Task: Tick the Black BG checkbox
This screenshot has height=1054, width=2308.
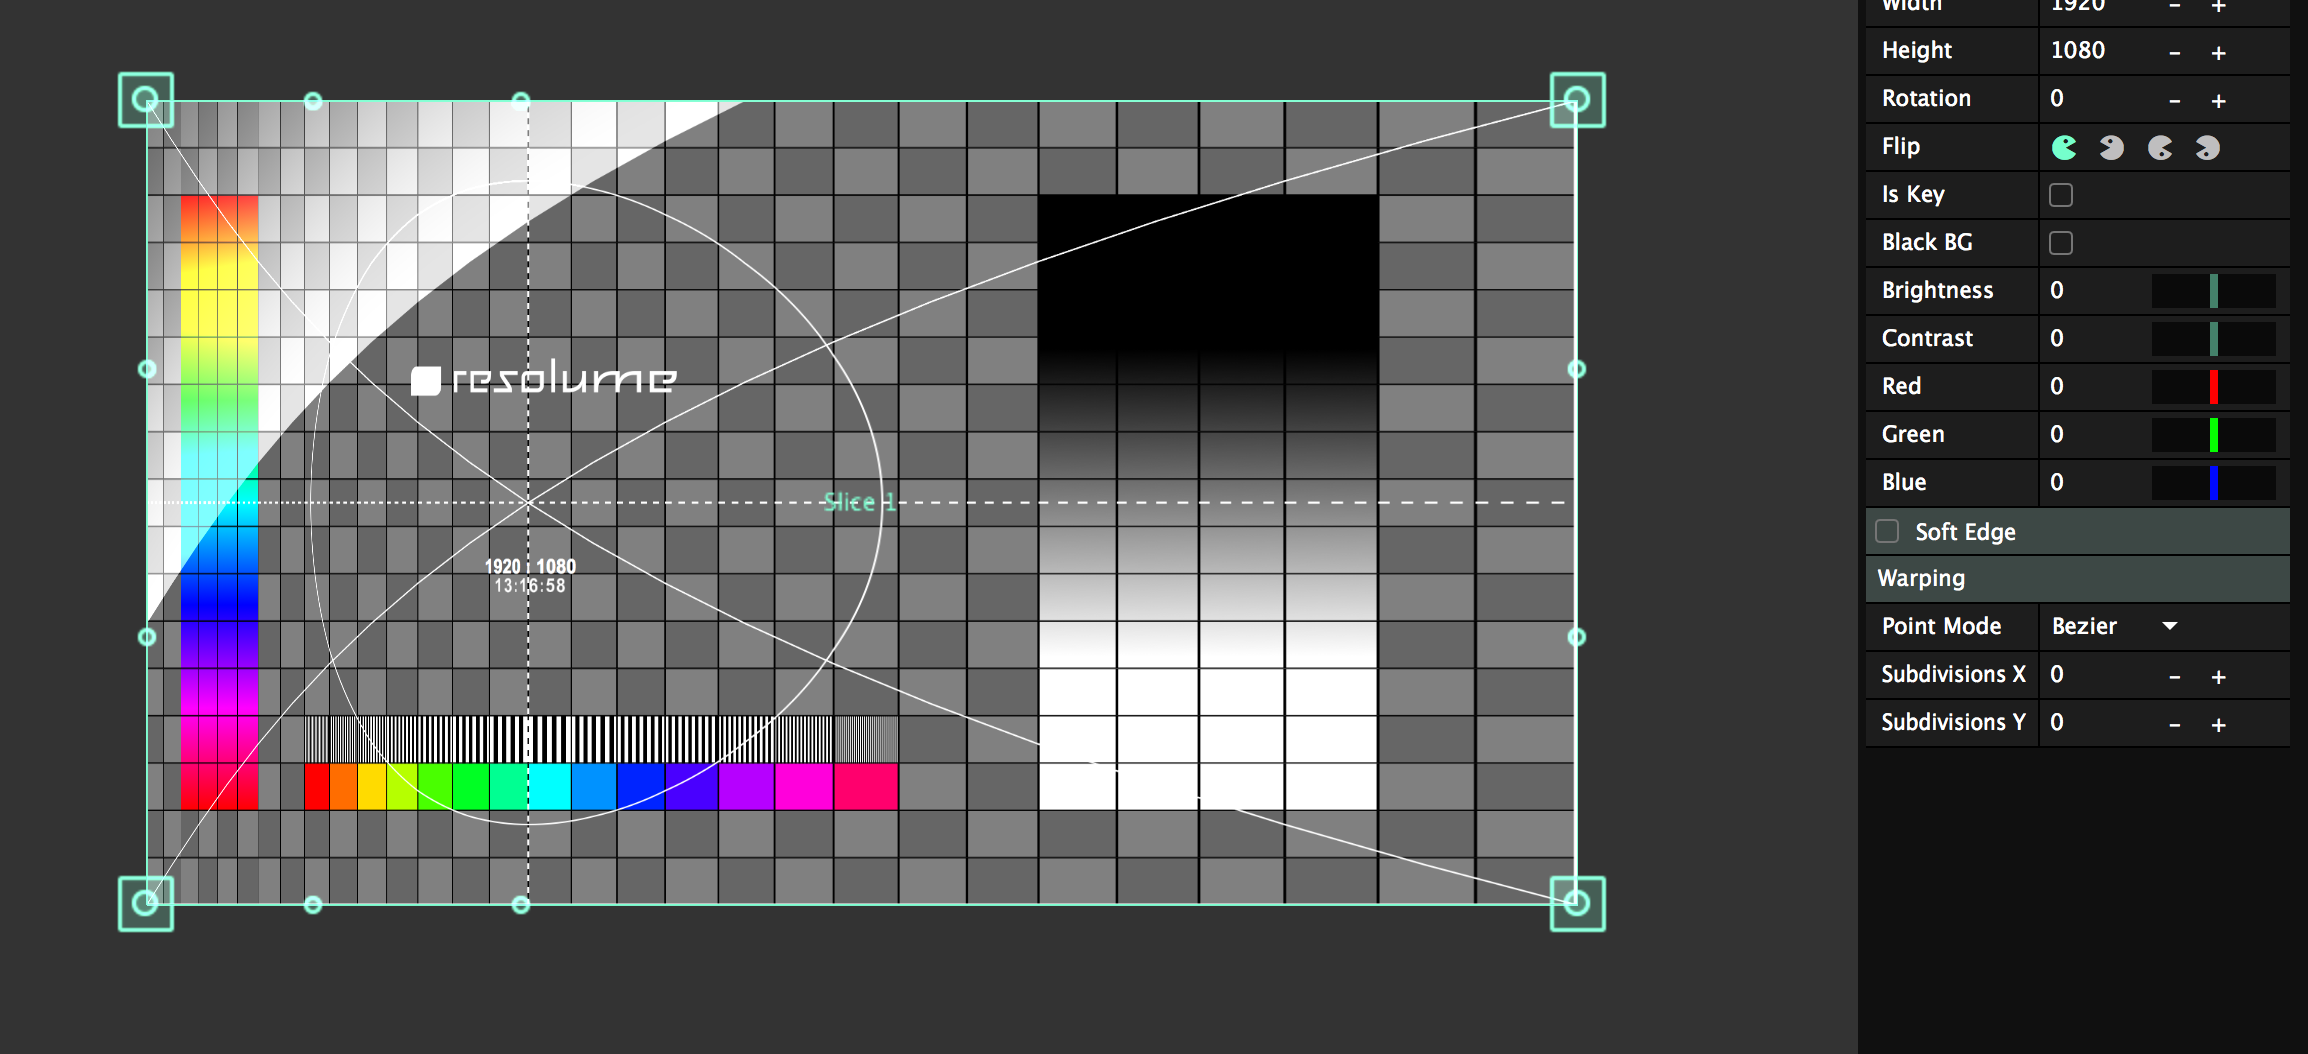Action: 2061,243
